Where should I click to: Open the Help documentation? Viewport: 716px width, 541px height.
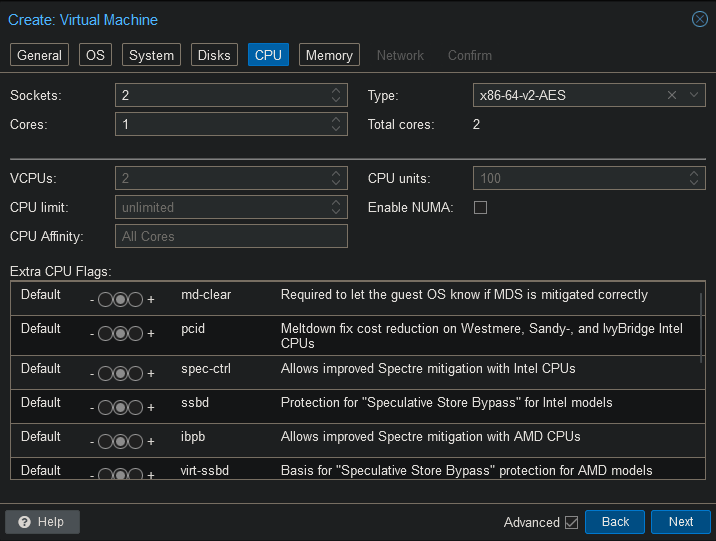pyautogui.click(x=42, y=522)
